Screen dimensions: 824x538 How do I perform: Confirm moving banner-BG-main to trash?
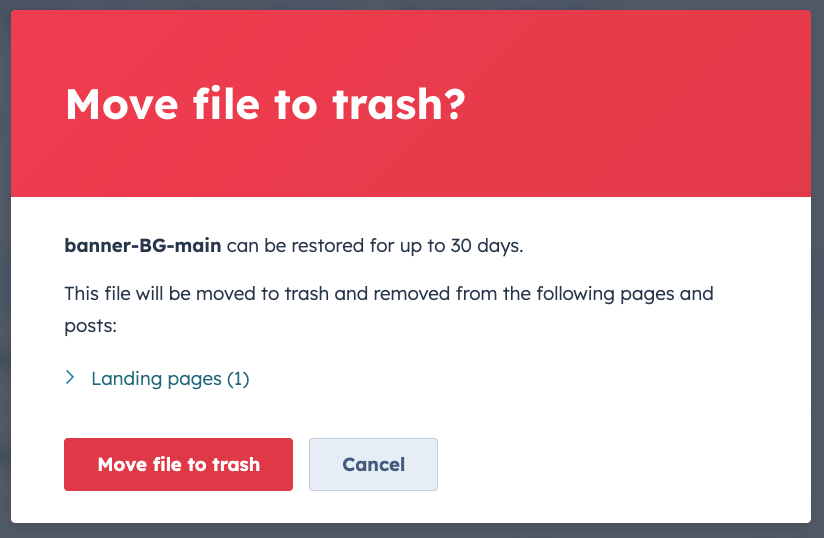coord(178,464)
